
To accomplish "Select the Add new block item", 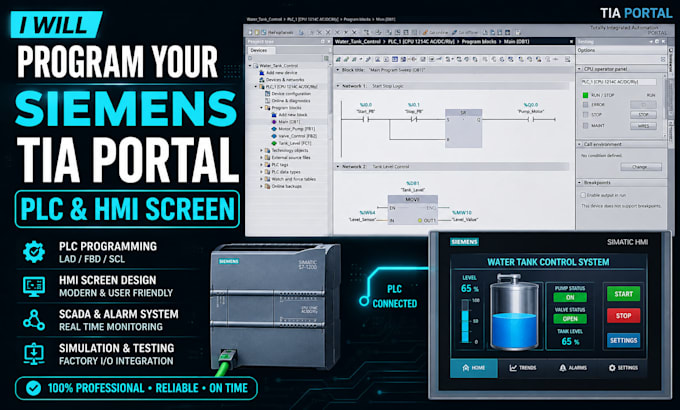I will pyautogui.click(x=289, y=115).
